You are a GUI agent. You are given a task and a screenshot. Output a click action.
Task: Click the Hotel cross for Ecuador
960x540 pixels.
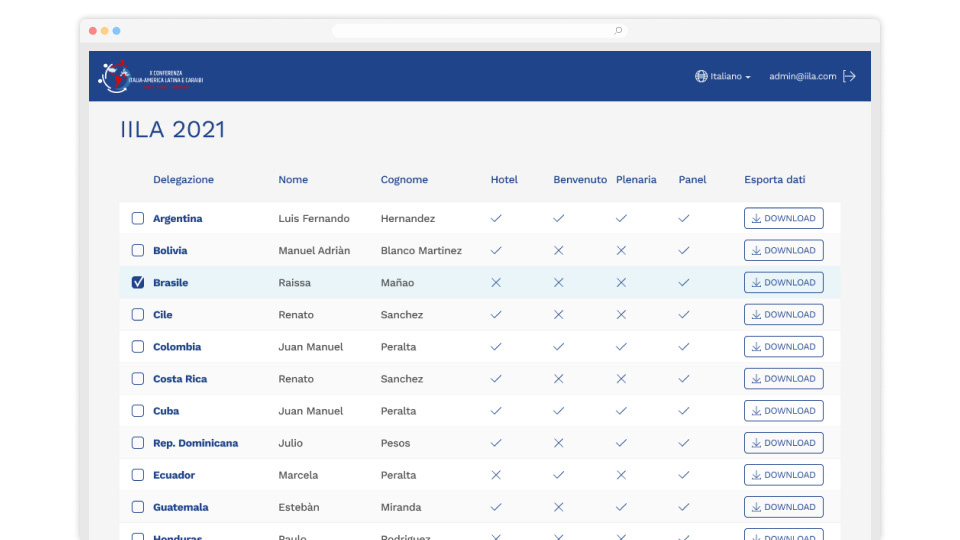[496, 475]
